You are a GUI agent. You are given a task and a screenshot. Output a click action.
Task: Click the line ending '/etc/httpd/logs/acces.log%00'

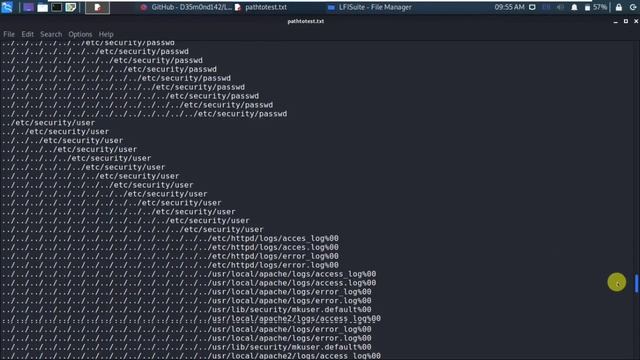pos(170,247)
